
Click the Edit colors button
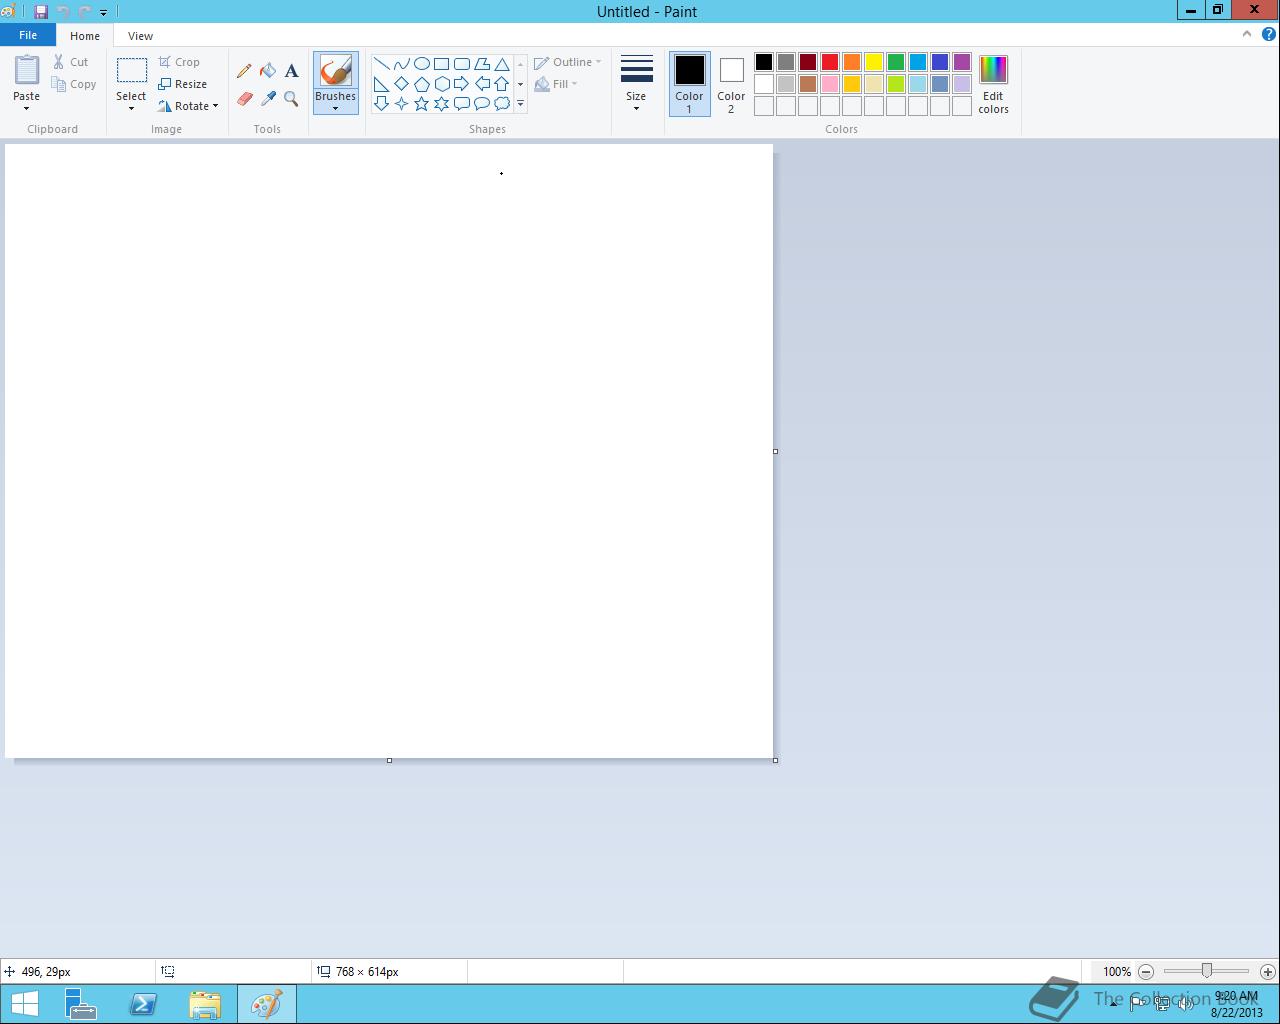click(993, 85)
